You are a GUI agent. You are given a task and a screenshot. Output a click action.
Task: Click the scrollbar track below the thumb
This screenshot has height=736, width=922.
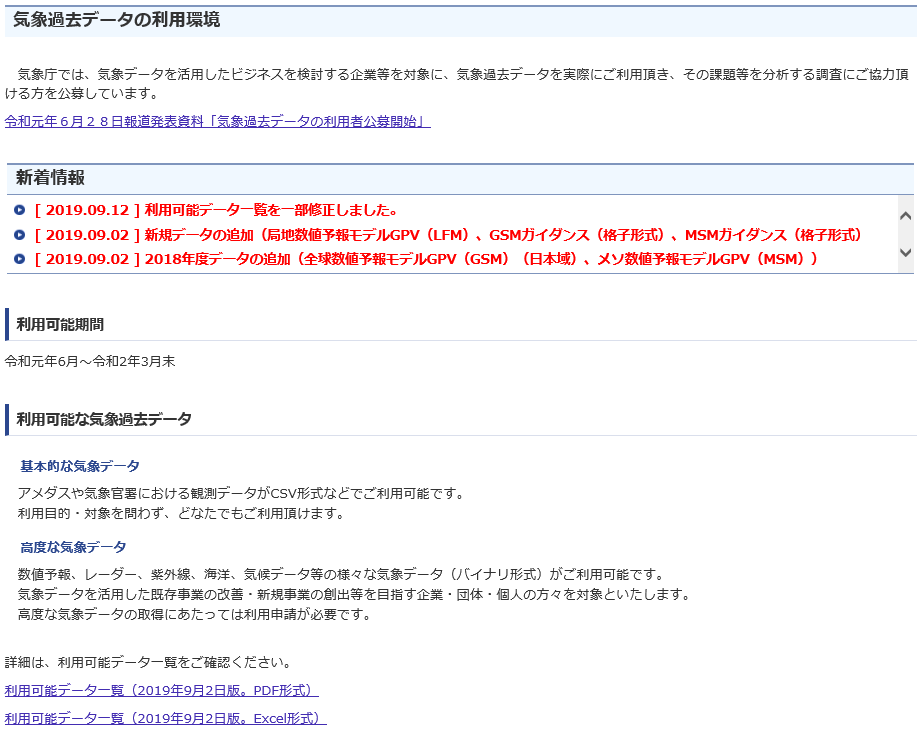coord(907,244)
